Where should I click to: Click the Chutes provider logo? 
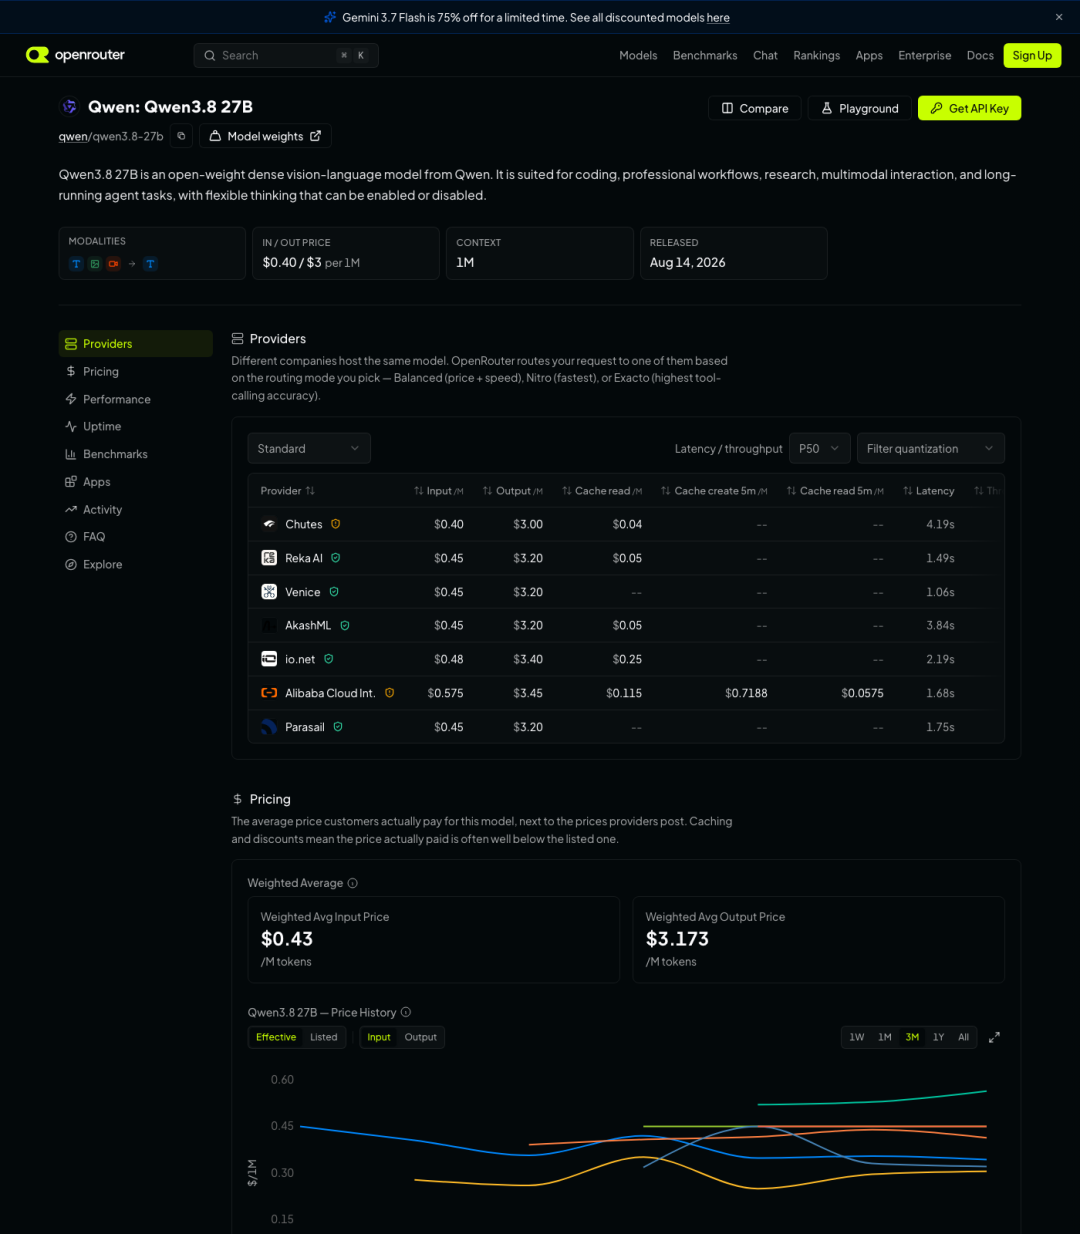pos(269,524)
